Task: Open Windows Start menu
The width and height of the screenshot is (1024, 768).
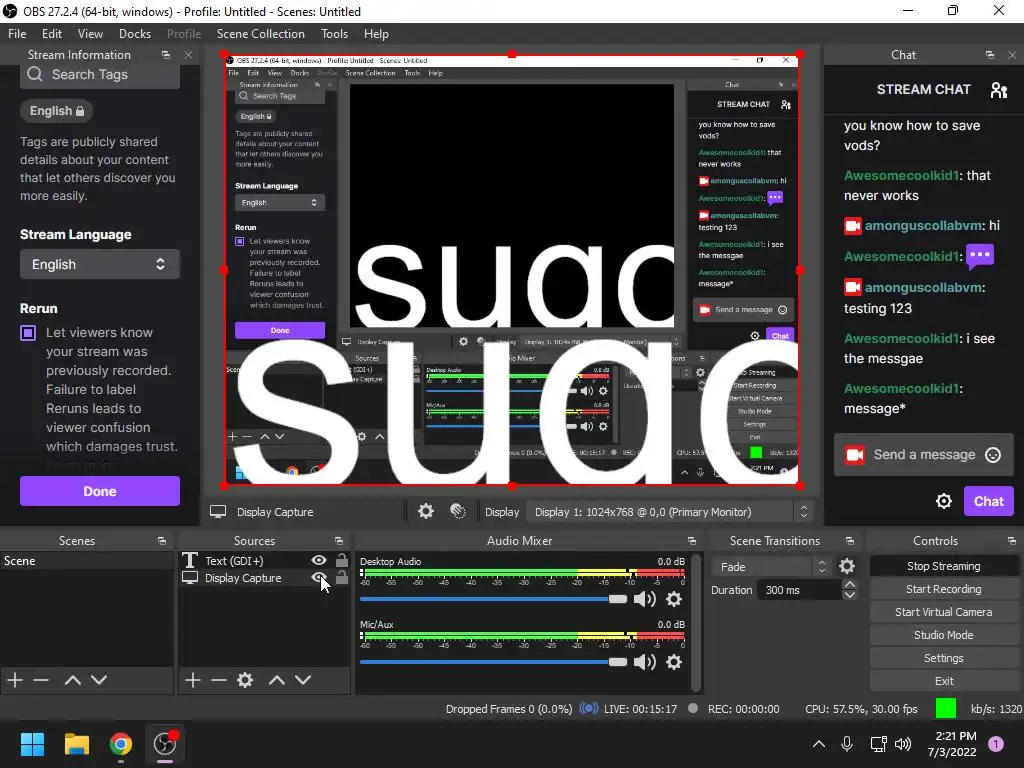Action: [x=32, y=744]
